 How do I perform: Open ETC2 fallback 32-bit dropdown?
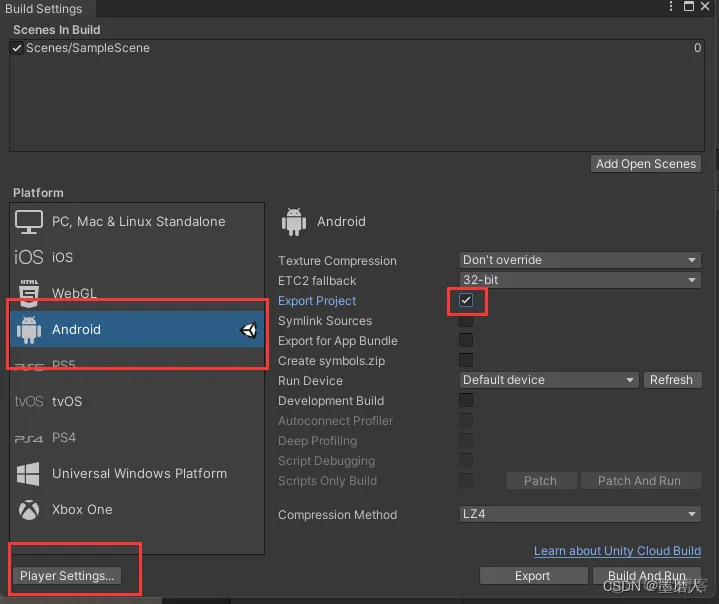[580, 280]
